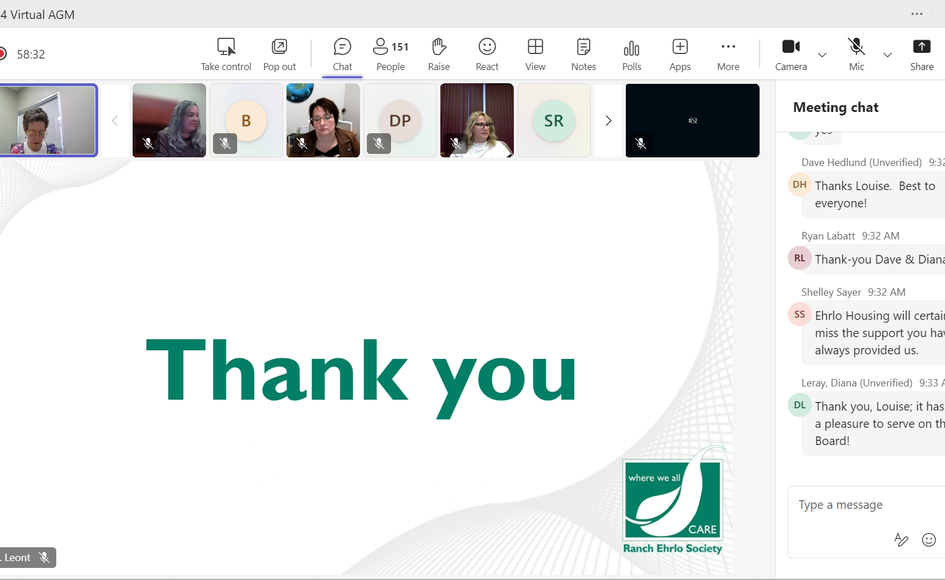This screenshot has height=580, width=945.
Task: Click the Type a message field
Action: (x=860, y=505)
